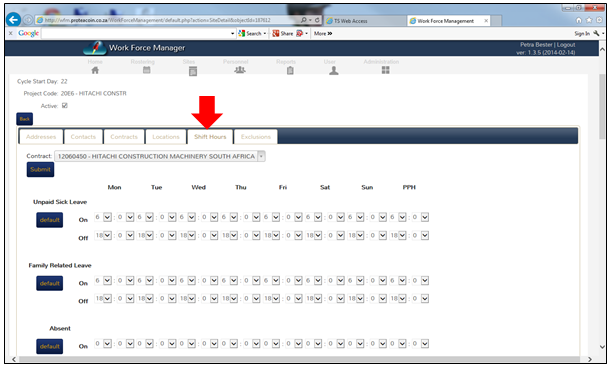Open browser tools gear icon
The height and width of the screenshot is (368, 609).
pos(600,20)
